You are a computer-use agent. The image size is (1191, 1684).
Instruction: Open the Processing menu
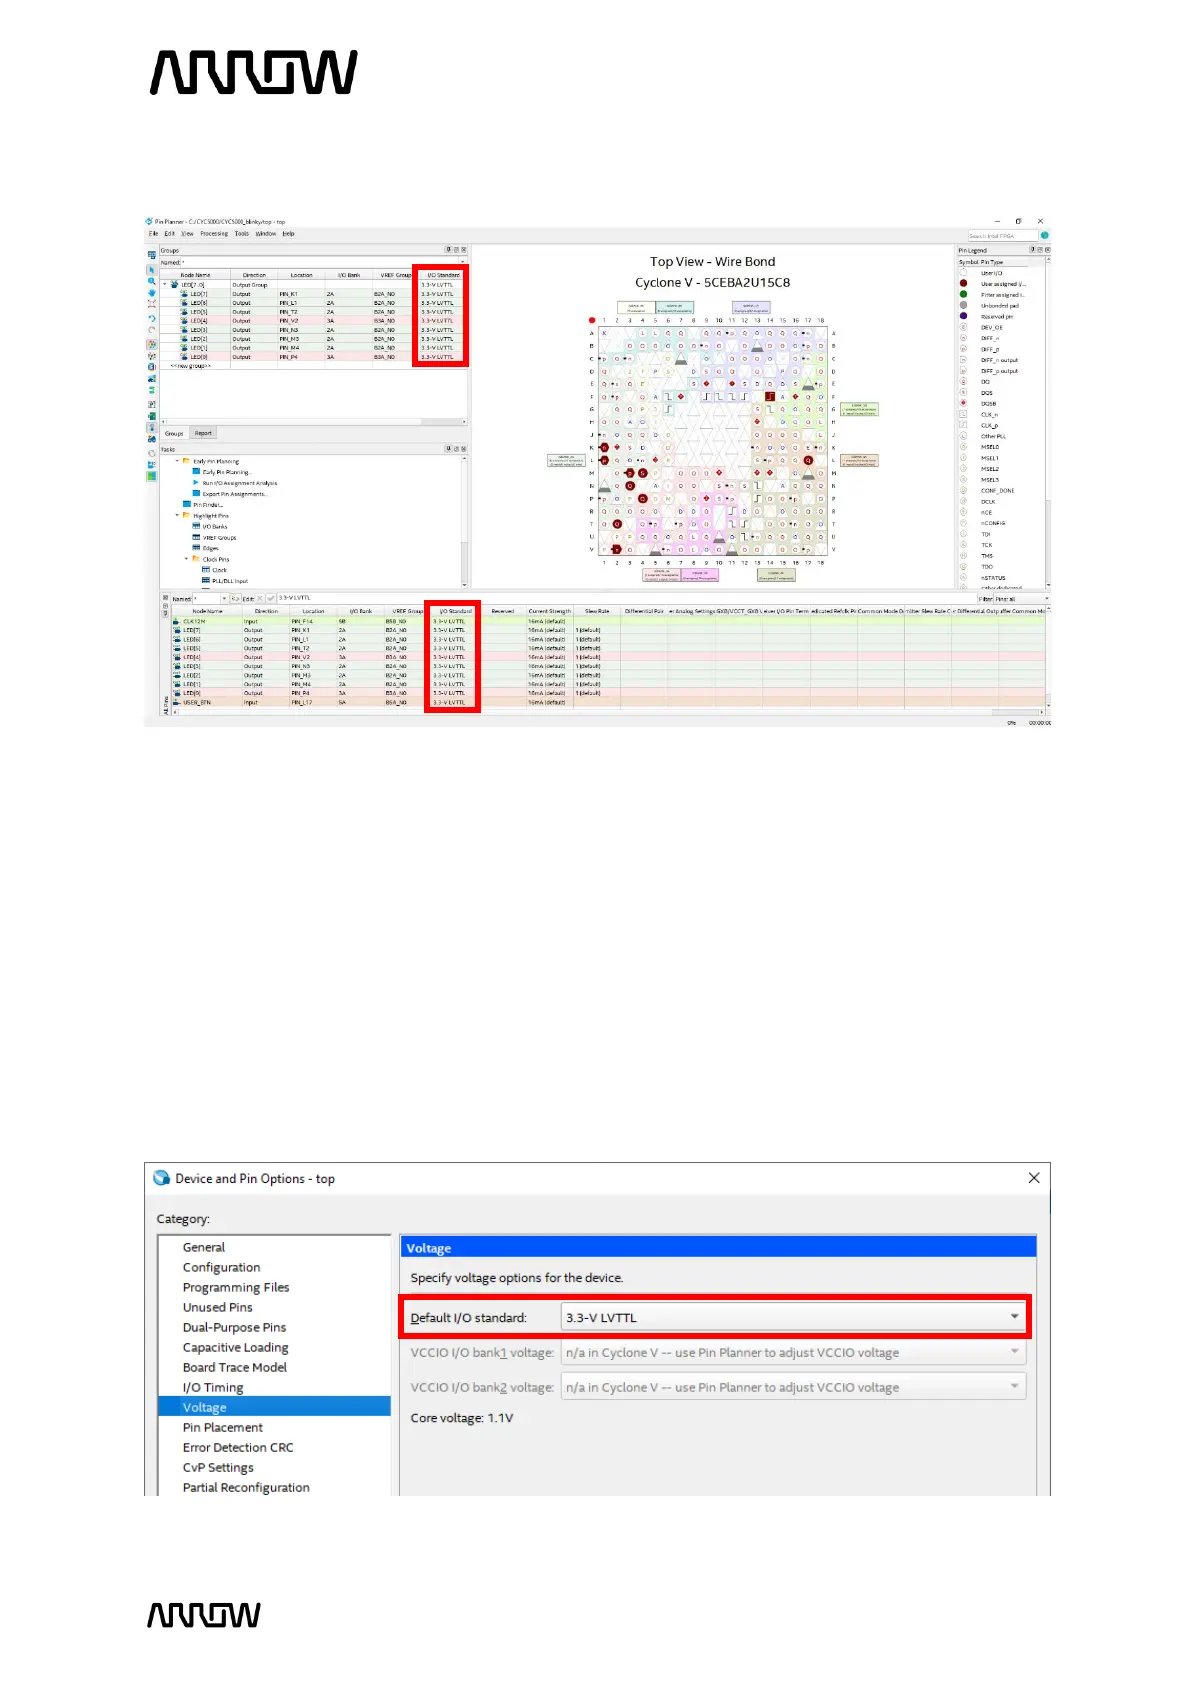(214, 234)
